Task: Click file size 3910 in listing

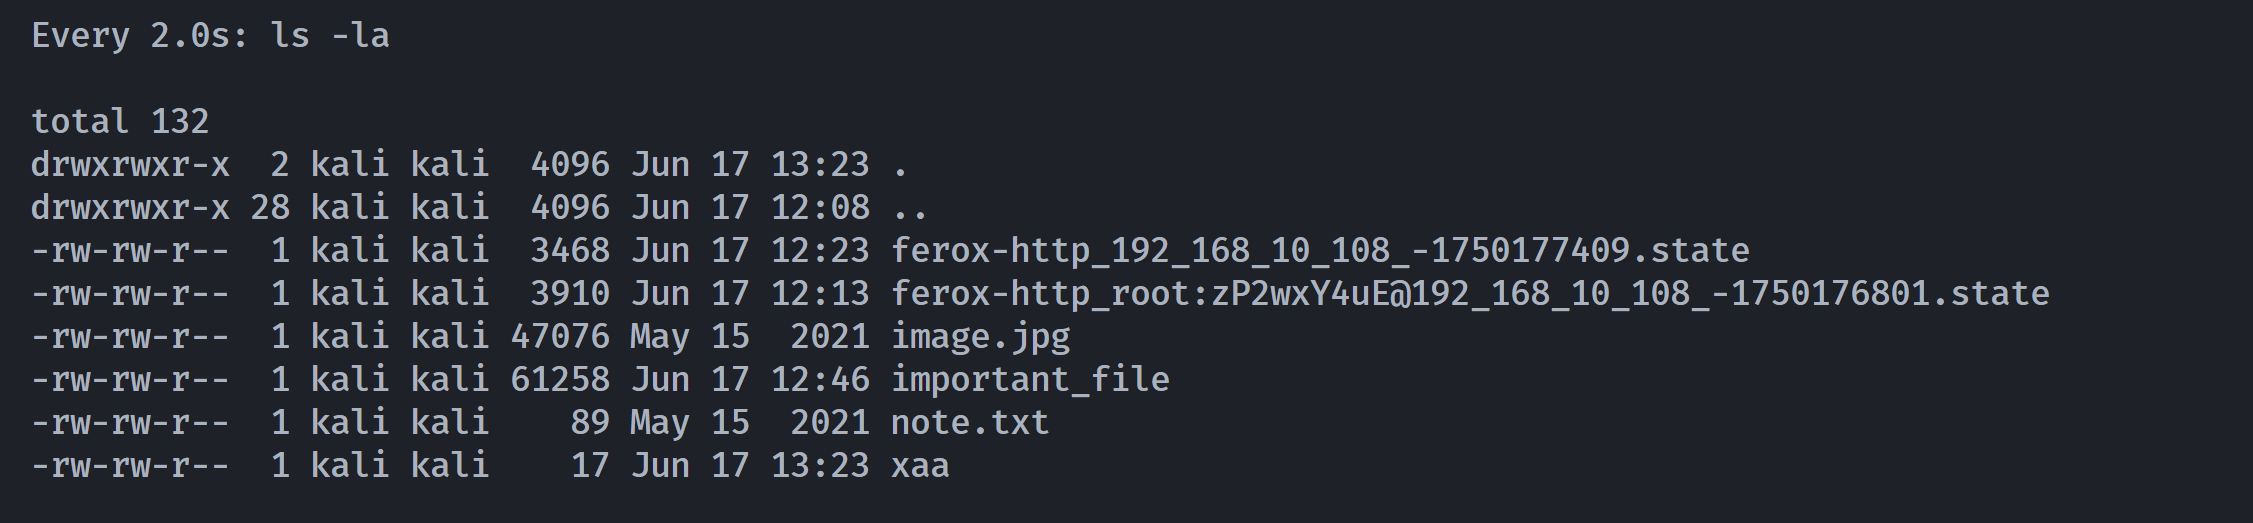Action: 570,293
